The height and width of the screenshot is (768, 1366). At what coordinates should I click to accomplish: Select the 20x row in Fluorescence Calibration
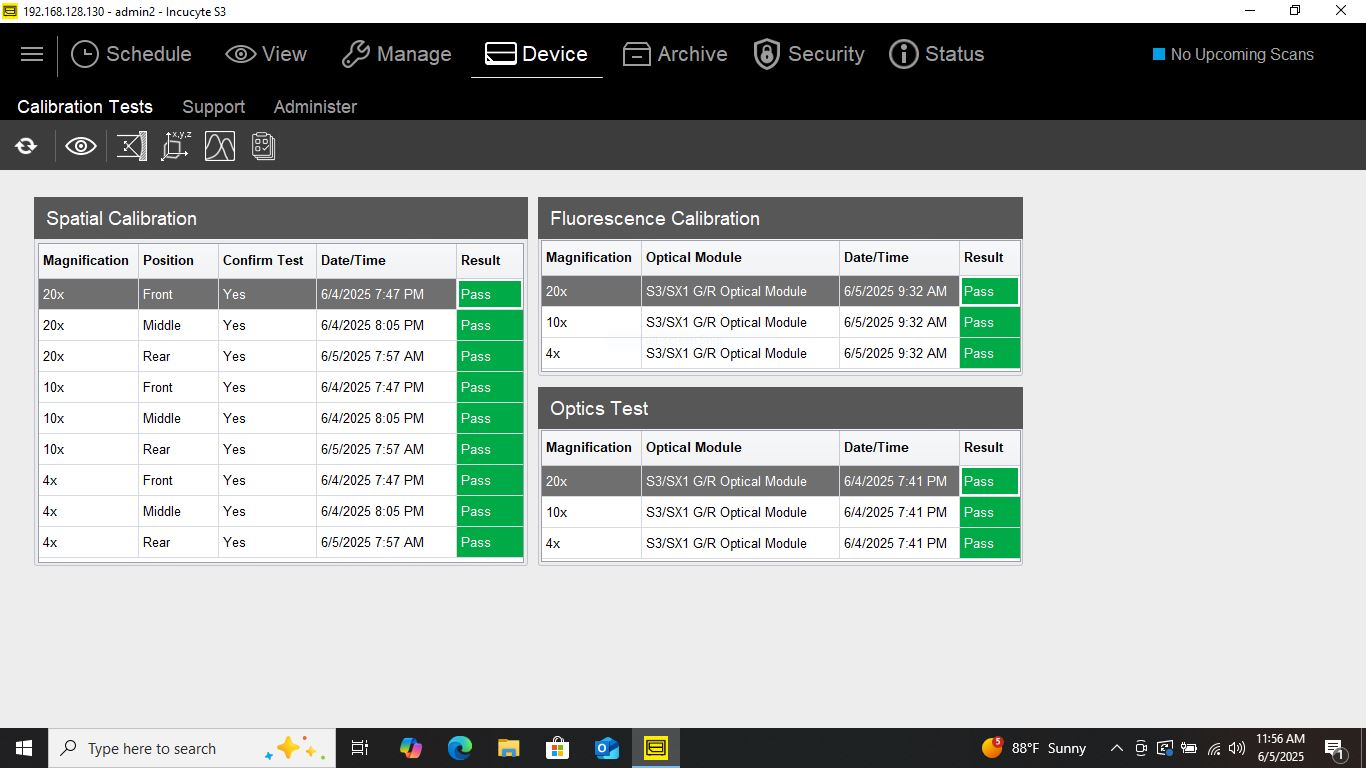tap(781, 291)
